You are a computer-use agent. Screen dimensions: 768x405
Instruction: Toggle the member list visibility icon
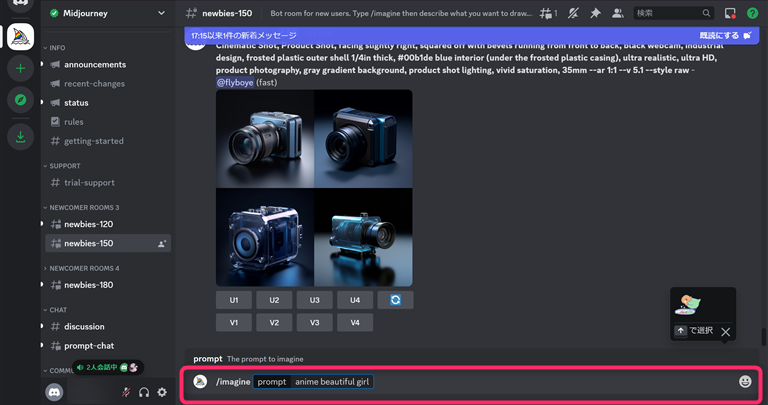pos(617,14)
